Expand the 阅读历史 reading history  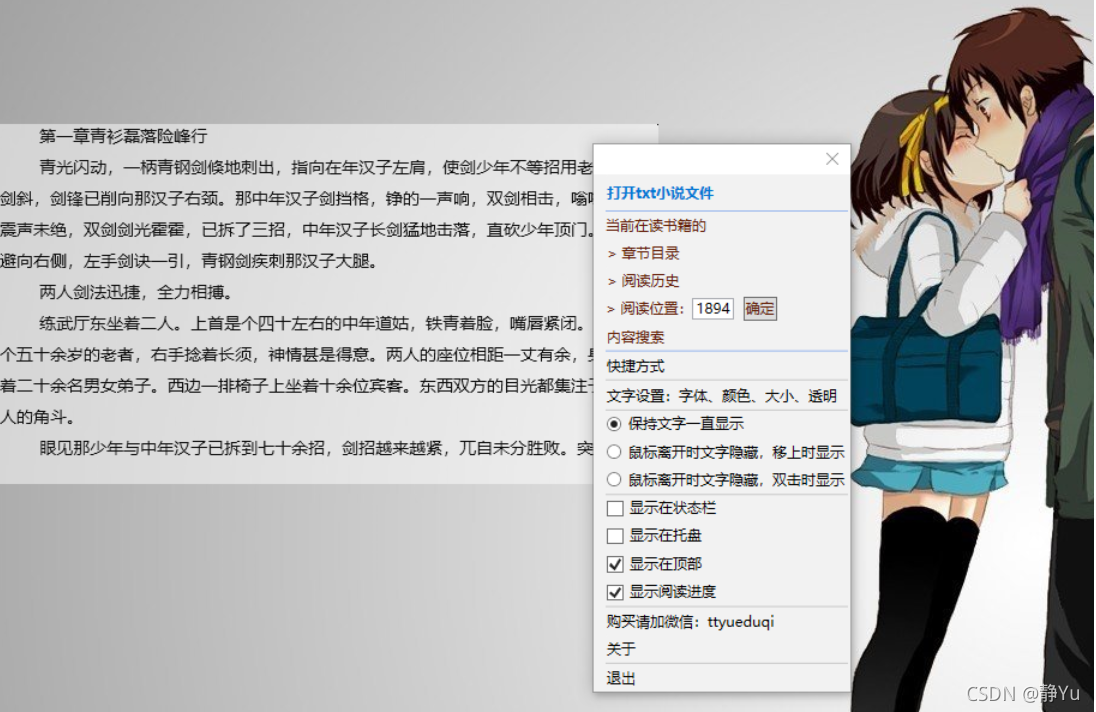(650, 281)
